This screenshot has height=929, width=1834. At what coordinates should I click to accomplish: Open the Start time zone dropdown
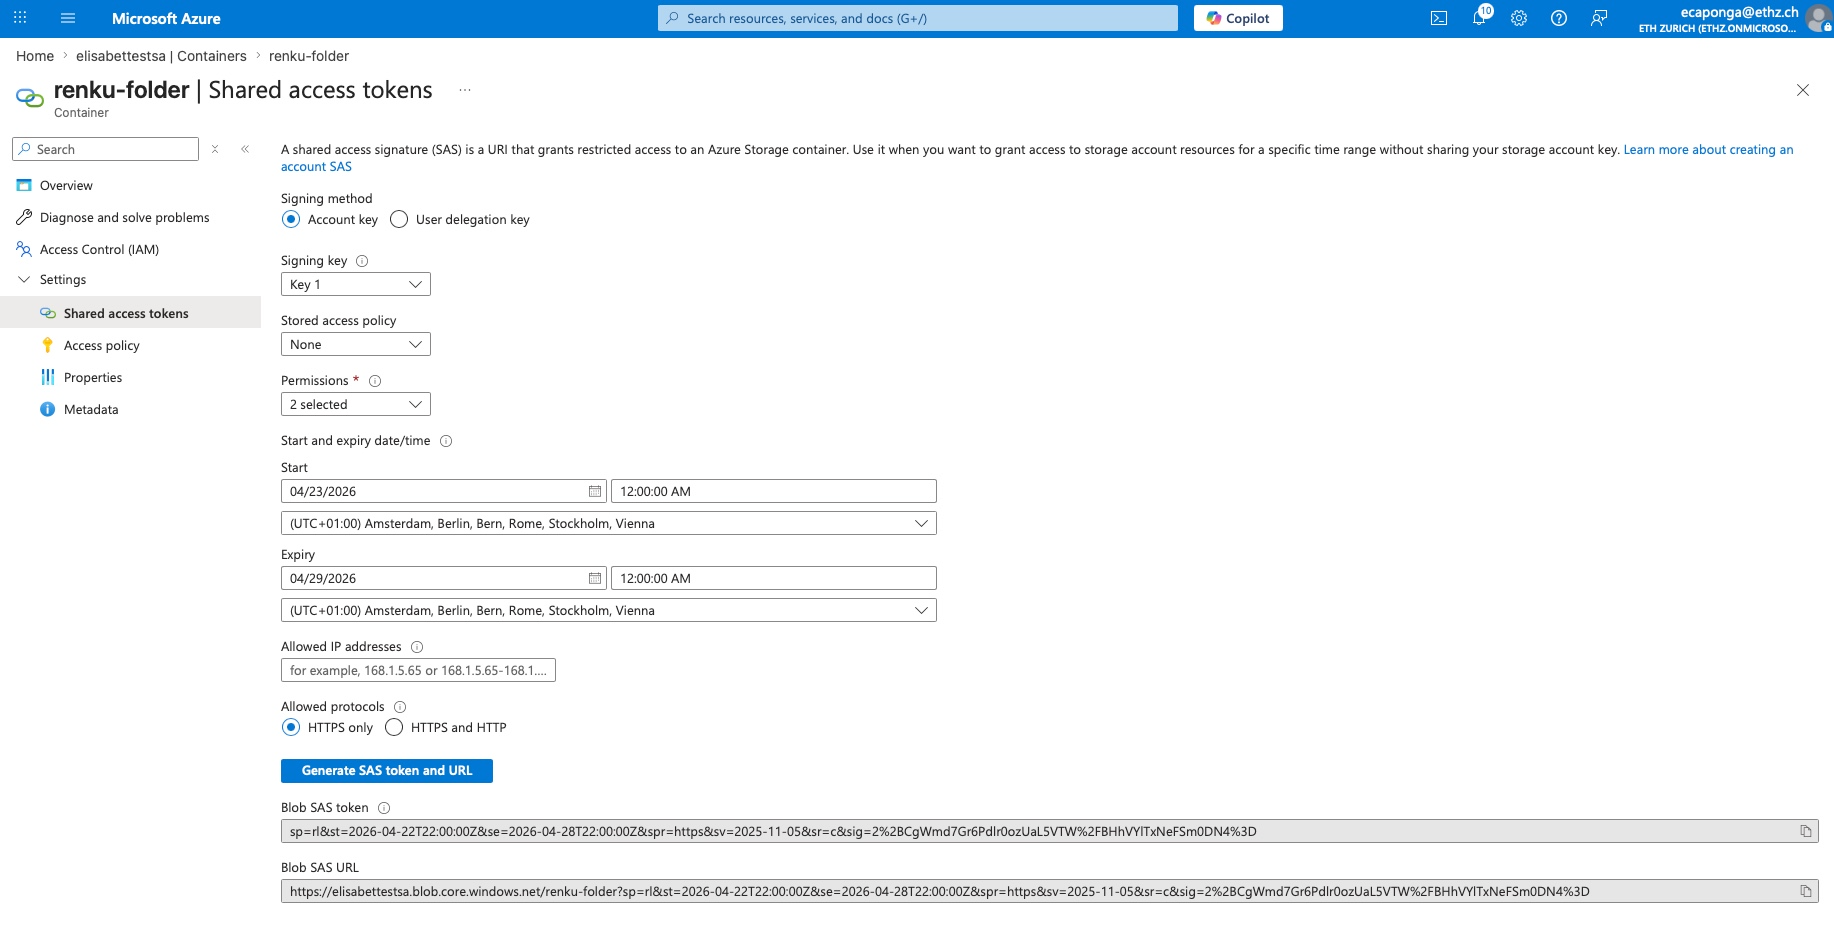point(609,523)
